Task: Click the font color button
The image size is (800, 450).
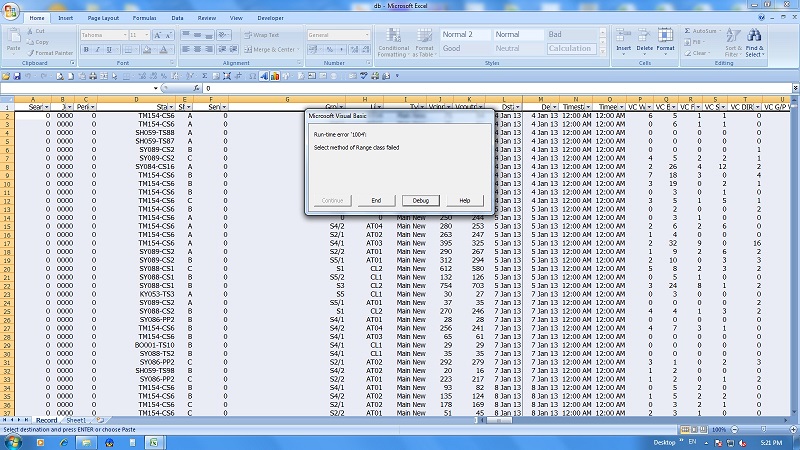Action: pyautogui.click(x=163, y=49)
